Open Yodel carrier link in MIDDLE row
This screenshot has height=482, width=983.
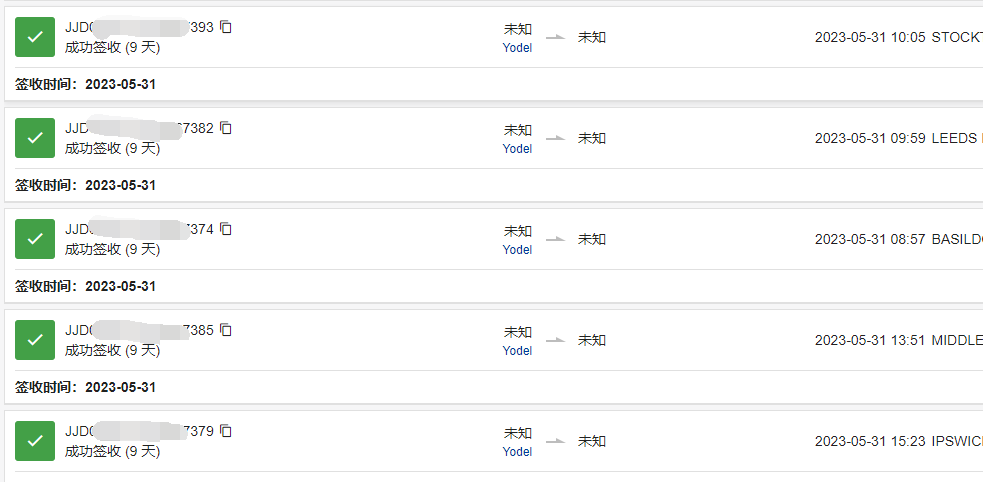coord(517,350)
